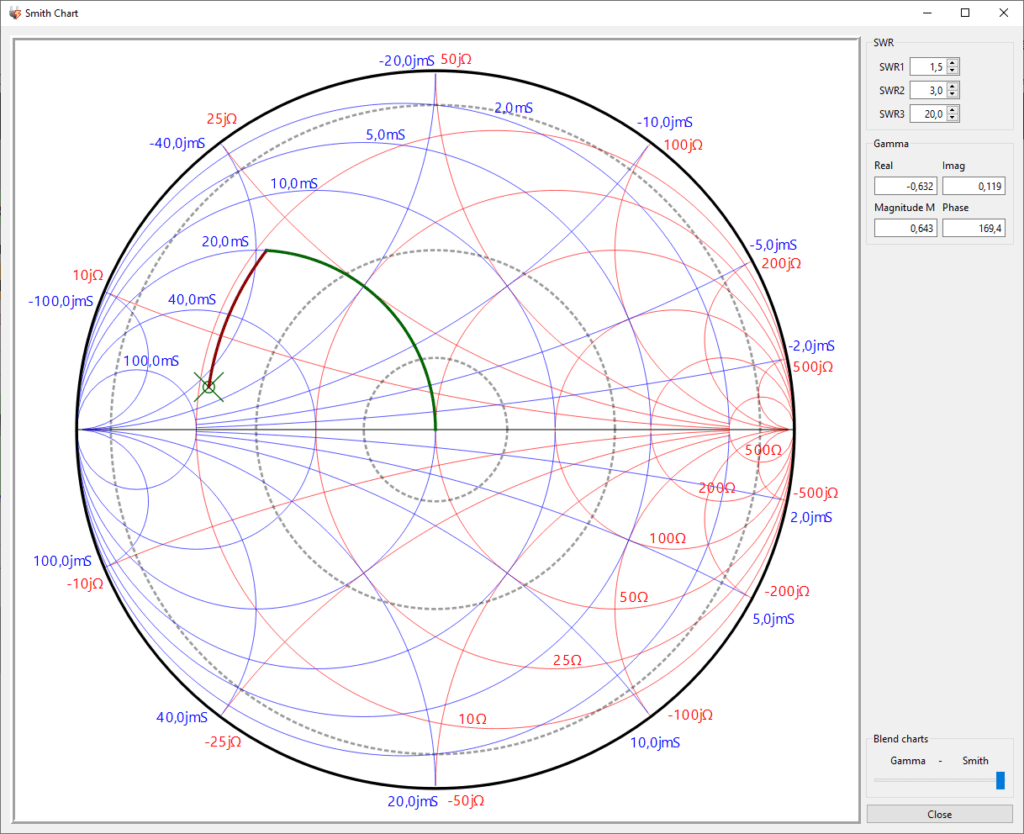Image resolution: width=1024 pixels, height=834 pixels.
Task: Click the '10,0mS' conductance label
Action: point(294,184)
